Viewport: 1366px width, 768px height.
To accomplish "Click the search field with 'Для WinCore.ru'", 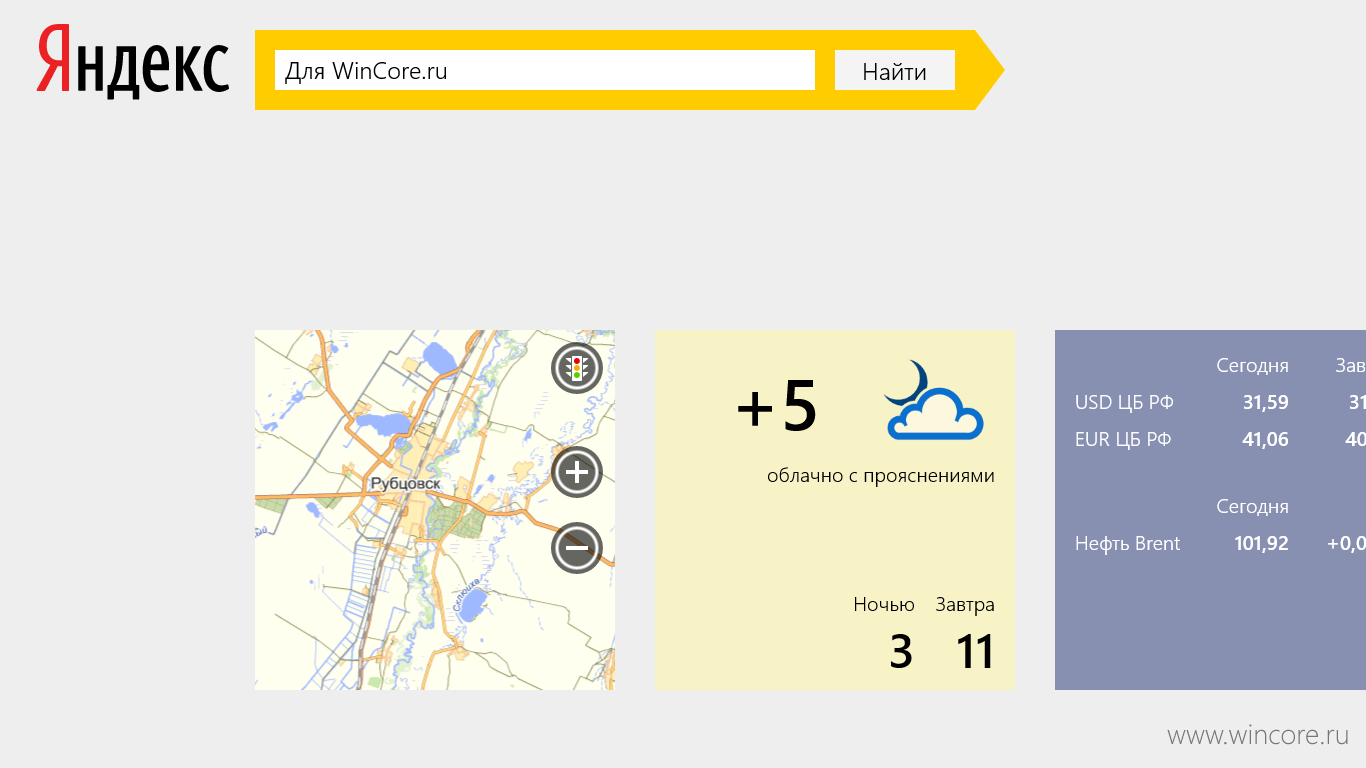I will point(545,70).
